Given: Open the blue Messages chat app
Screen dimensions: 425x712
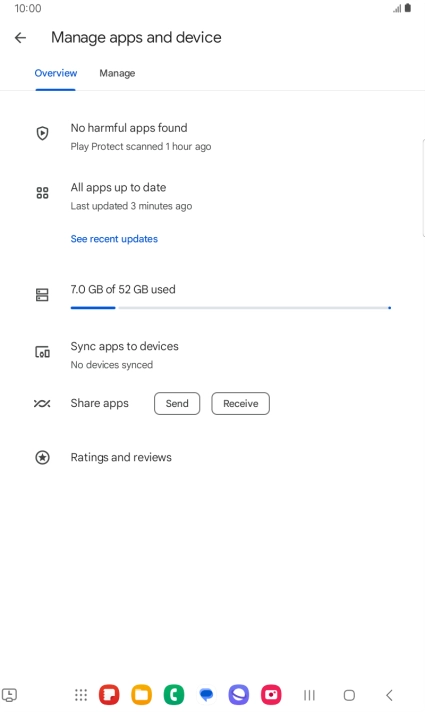Looking at the screenshot, I should 207,695.
